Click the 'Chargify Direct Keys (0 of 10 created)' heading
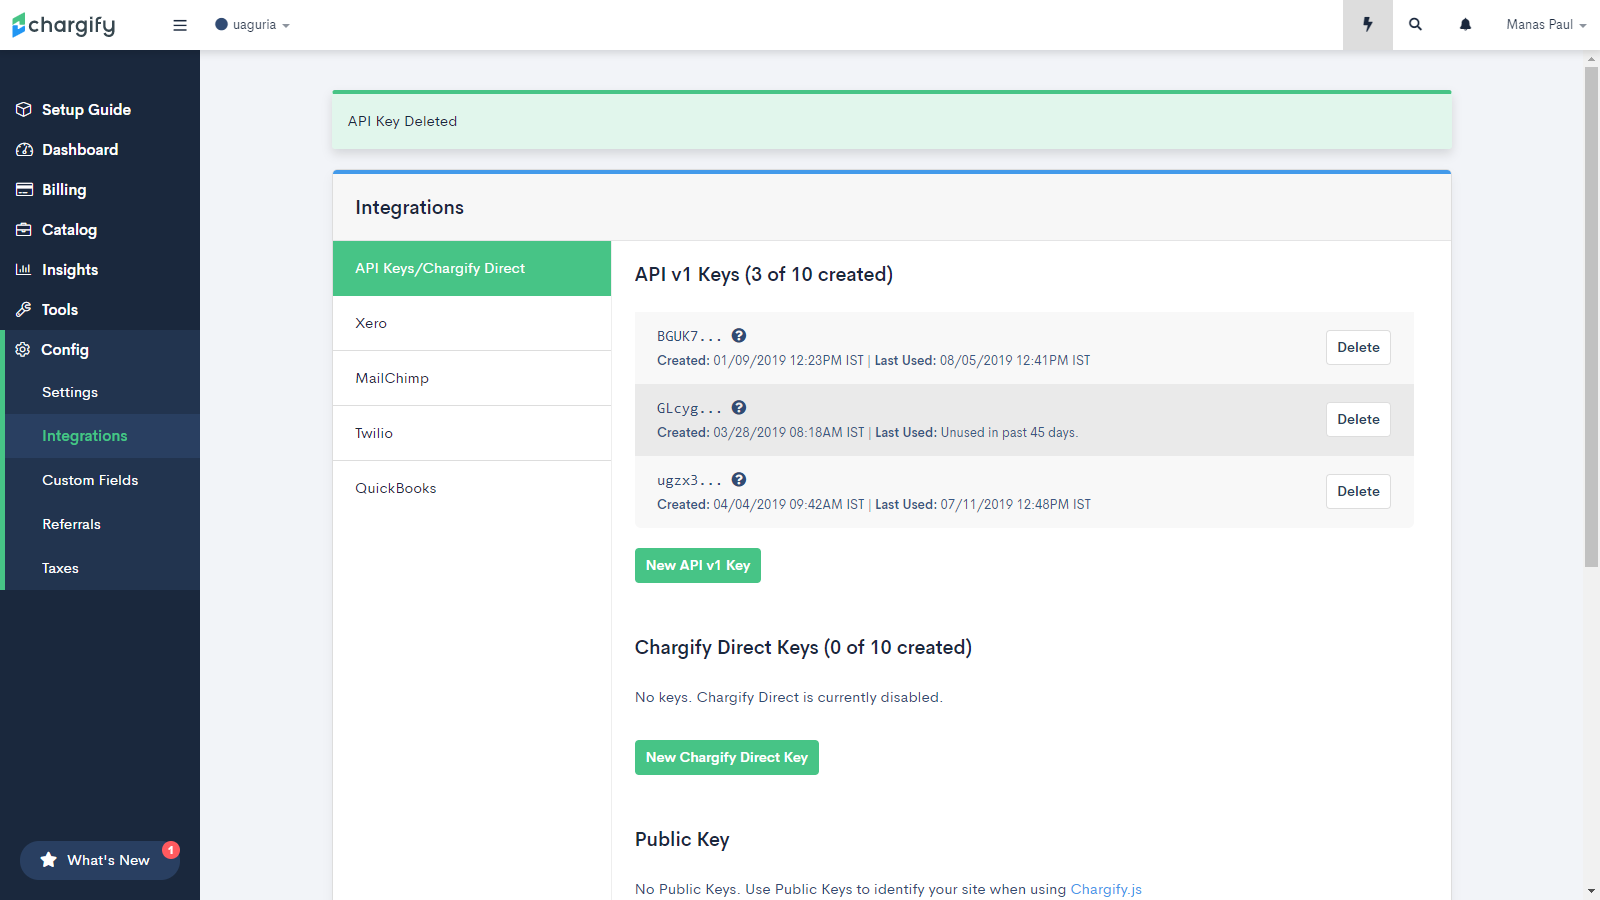1600x900 pixels. [803, 648]
